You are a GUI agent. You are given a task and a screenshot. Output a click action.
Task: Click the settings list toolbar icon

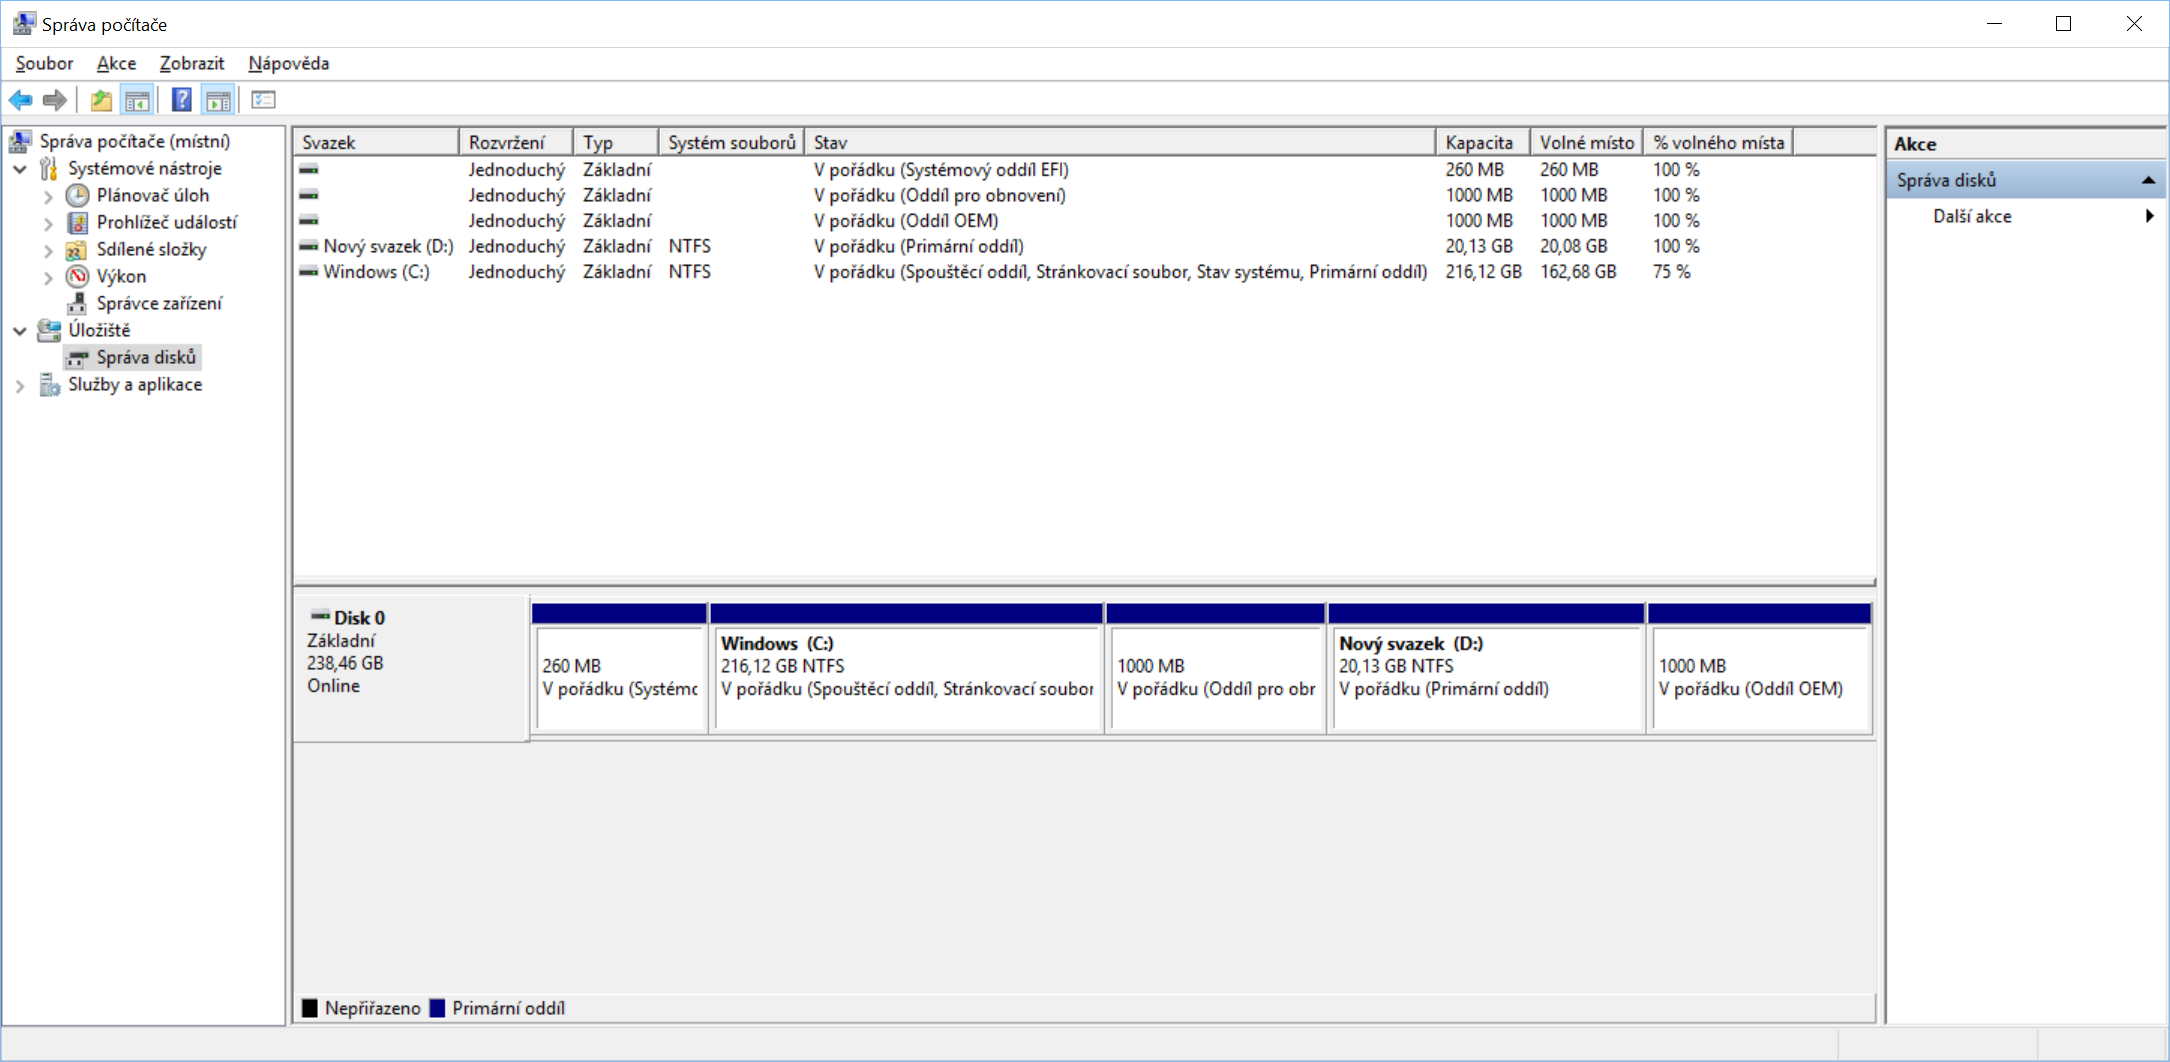point(264,100)
